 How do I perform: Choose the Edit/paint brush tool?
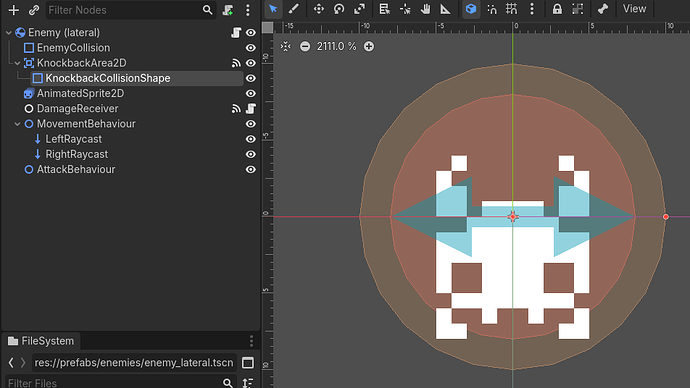coord(294,9)
